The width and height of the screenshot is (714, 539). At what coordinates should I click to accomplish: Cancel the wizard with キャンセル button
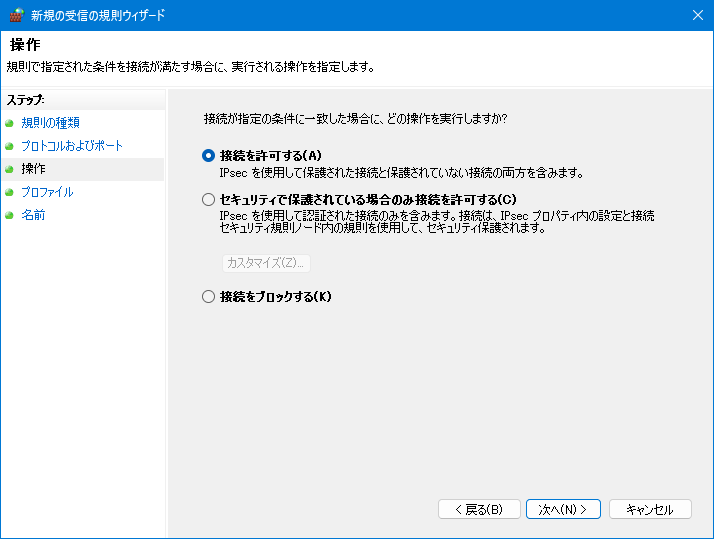click(x=650, y=509)
